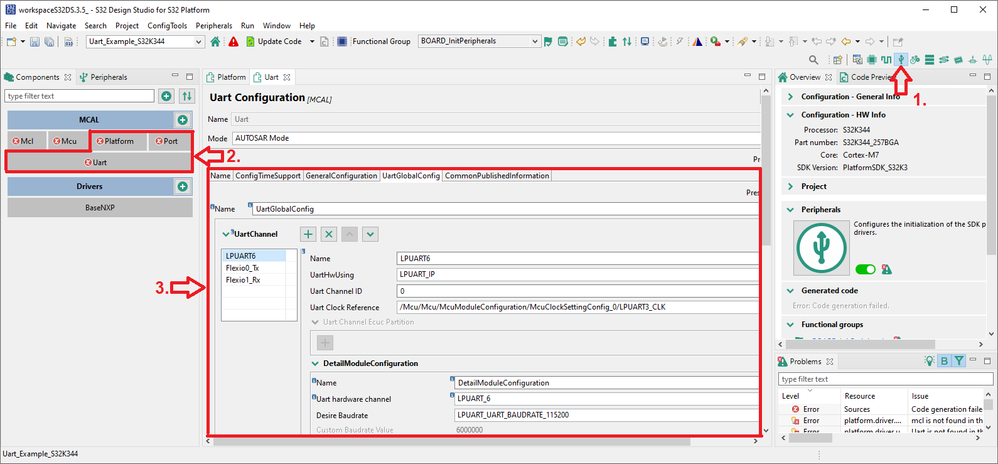Collapse the Generated code section

pyautogui.click(x=791, y=290)
